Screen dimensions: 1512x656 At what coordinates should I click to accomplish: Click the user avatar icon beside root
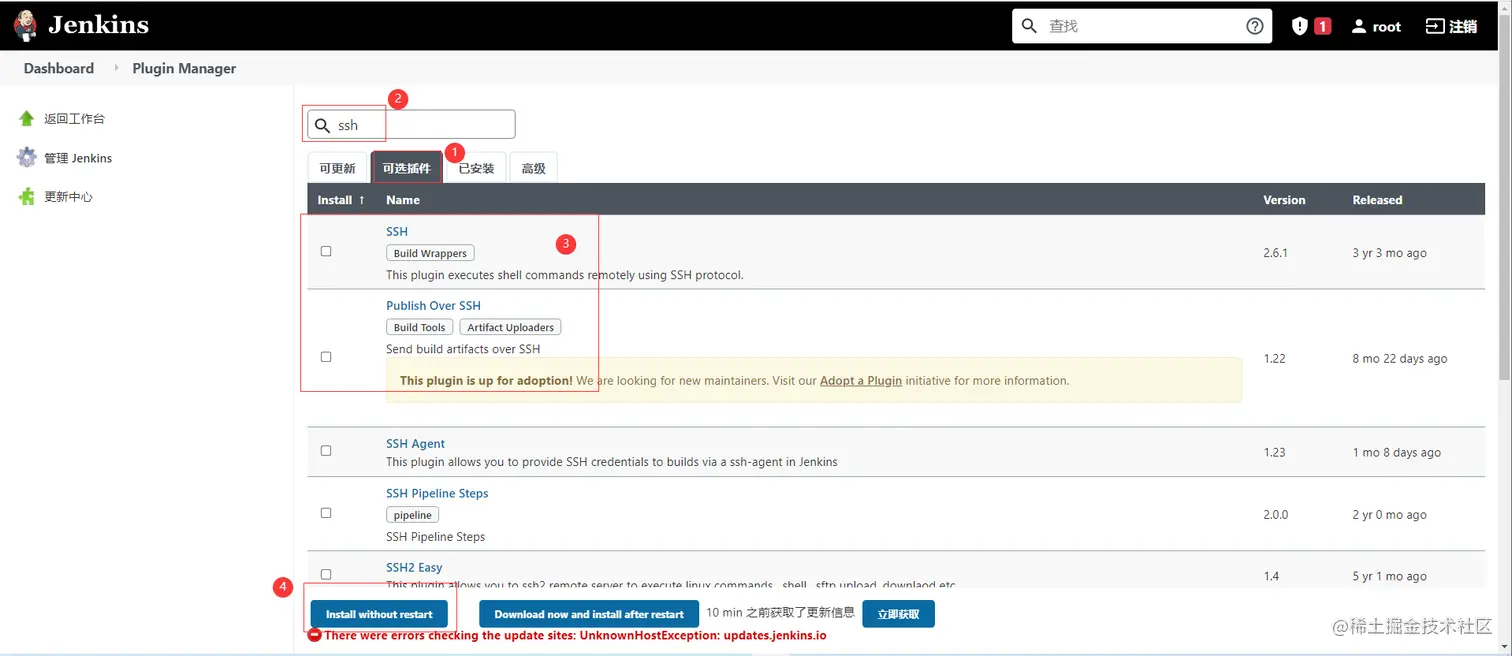click(1358, 26)
